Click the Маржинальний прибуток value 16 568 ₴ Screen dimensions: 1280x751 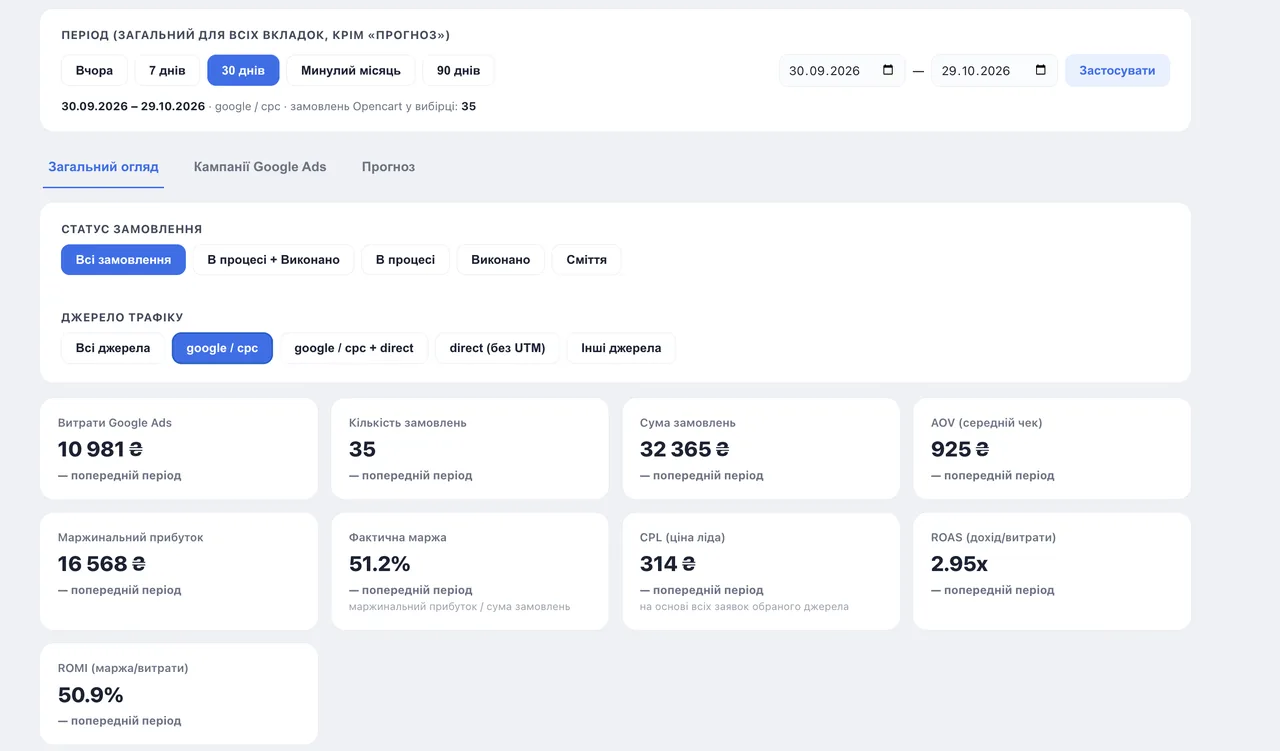tap(101, 564)
